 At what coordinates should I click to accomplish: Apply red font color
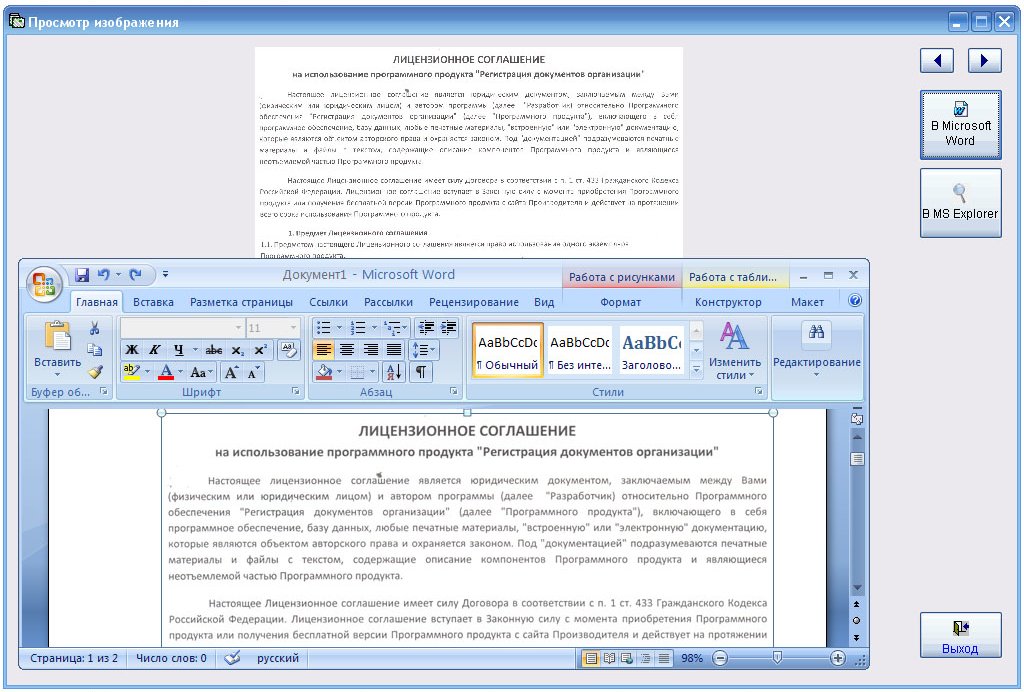[x=166, y=372]
